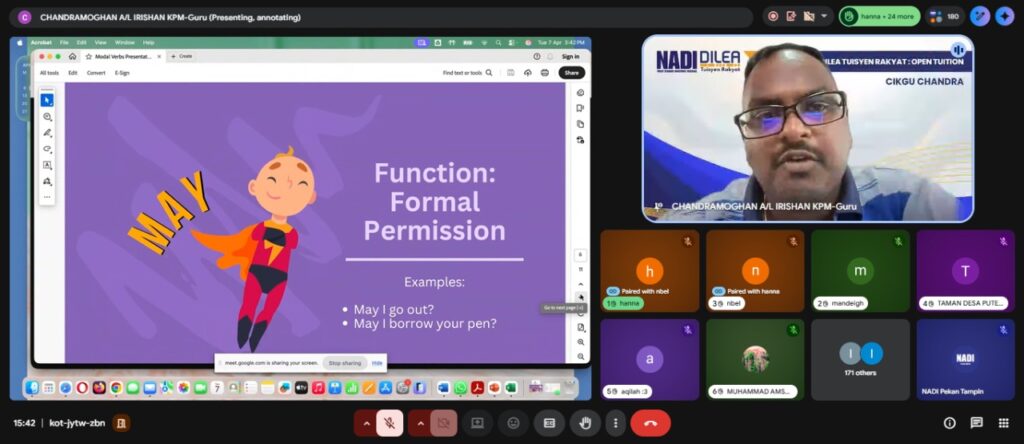Toggle closed captions button
The height and width of the screenshot is (444, 1024).
point(549,423)
